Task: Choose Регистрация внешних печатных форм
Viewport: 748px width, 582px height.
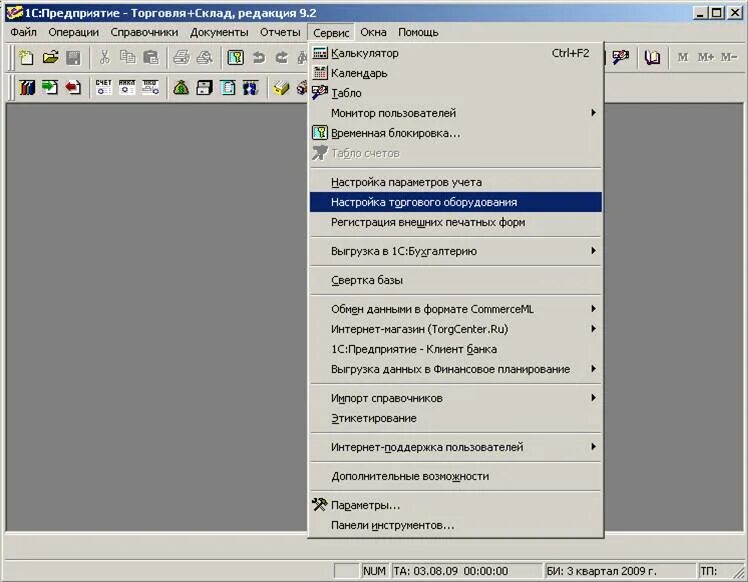Action: [456, 222]
